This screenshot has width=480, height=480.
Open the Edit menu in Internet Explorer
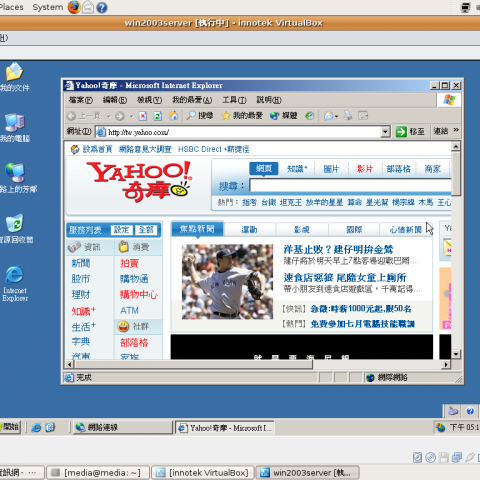click(x=115, y=100)
